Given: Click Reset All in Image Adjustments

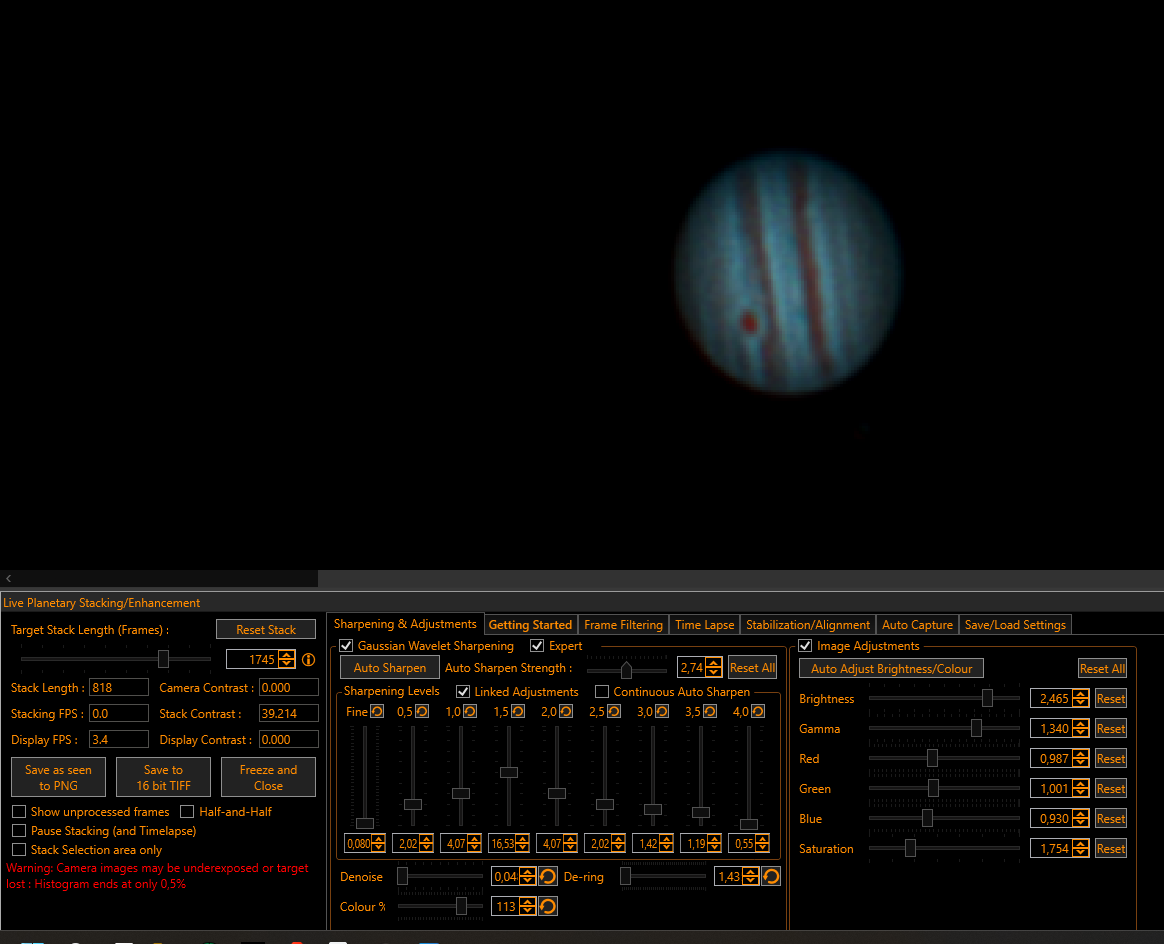Looking at the screenshot, I should 1102,669.
